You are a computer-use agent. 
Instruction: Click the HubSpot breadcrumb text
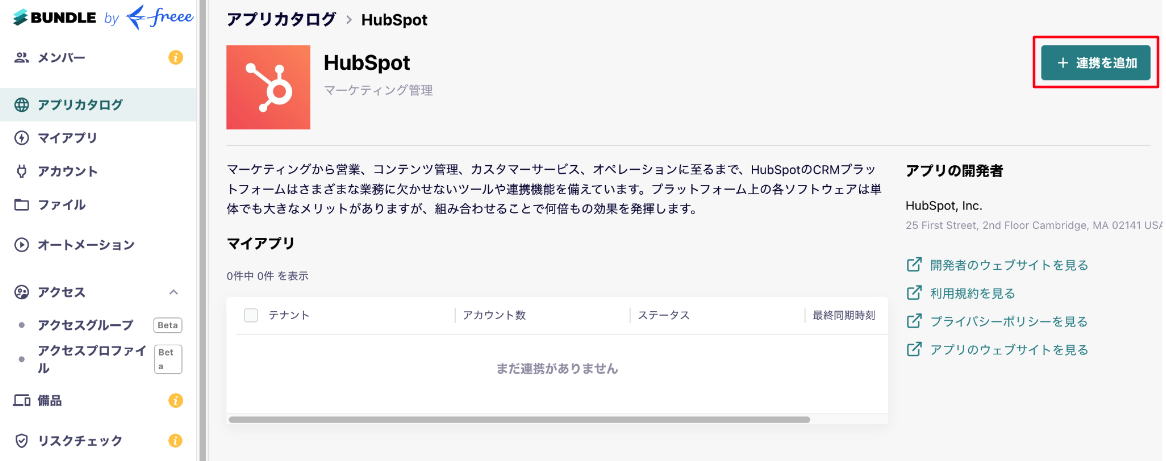[x=394, y=19]
